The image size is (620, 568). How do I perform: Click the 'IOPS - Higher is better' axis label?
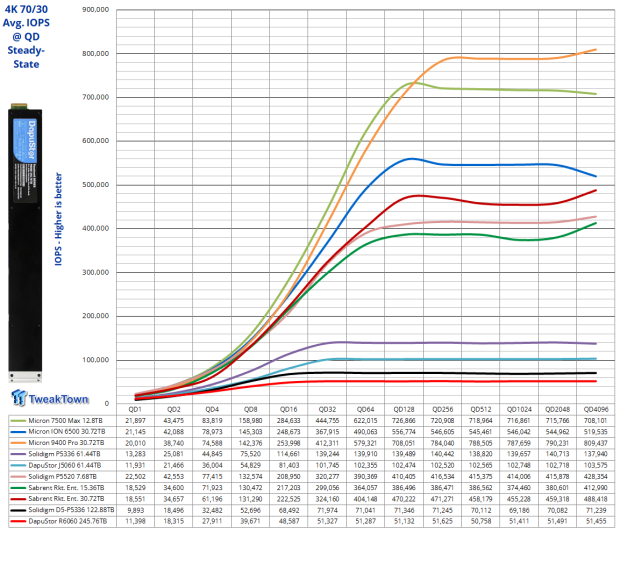(58, 219)
